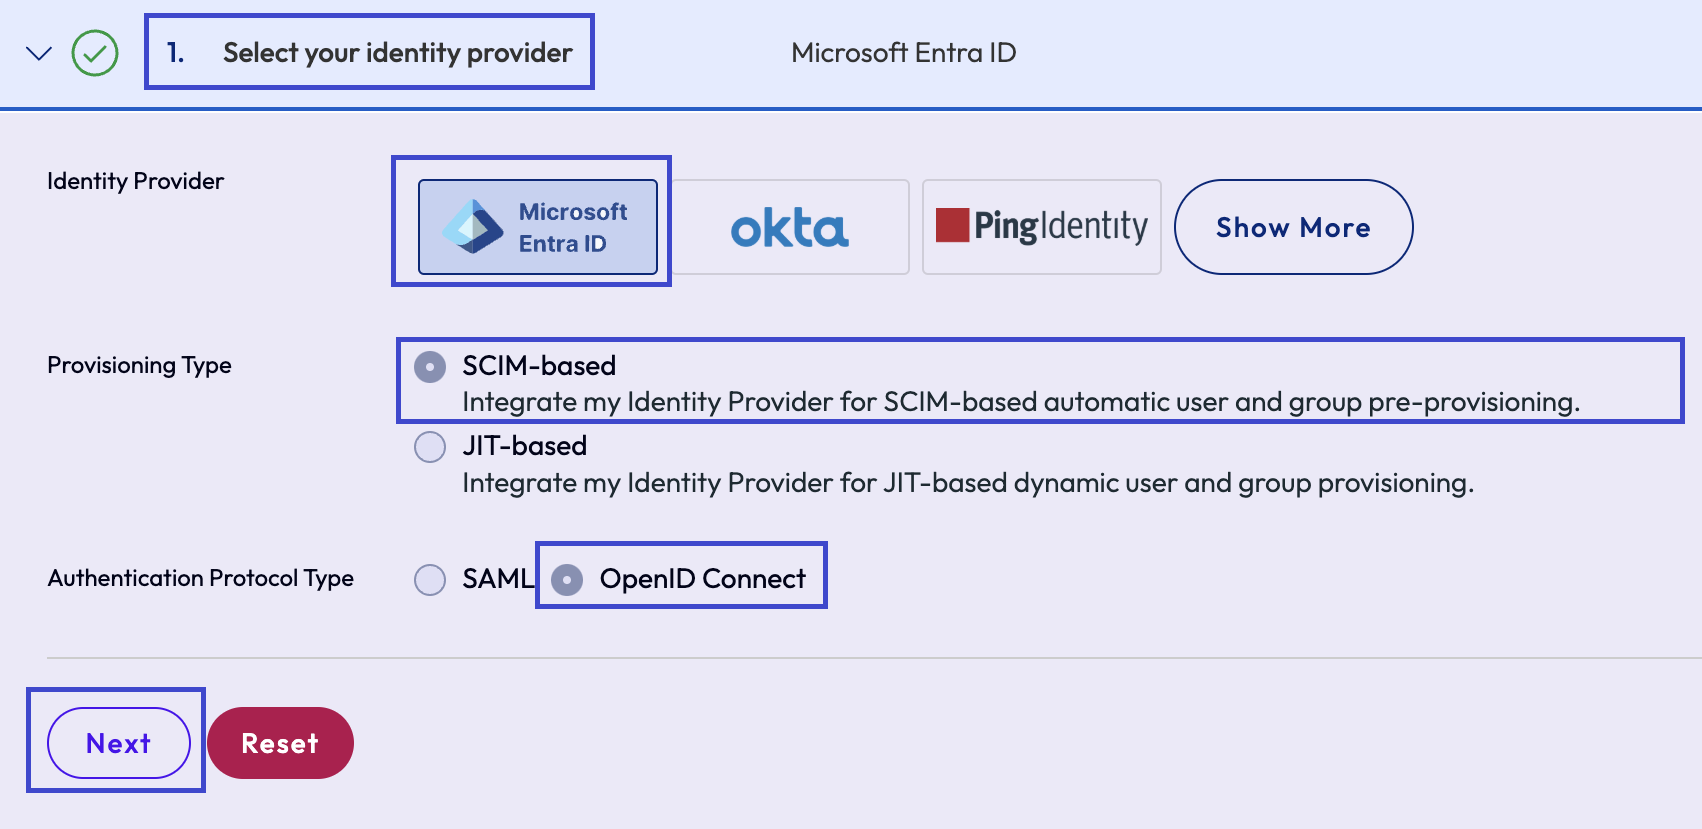Click the 'Authentication Protocol Type' label
1702x829 pixels.
201,578
